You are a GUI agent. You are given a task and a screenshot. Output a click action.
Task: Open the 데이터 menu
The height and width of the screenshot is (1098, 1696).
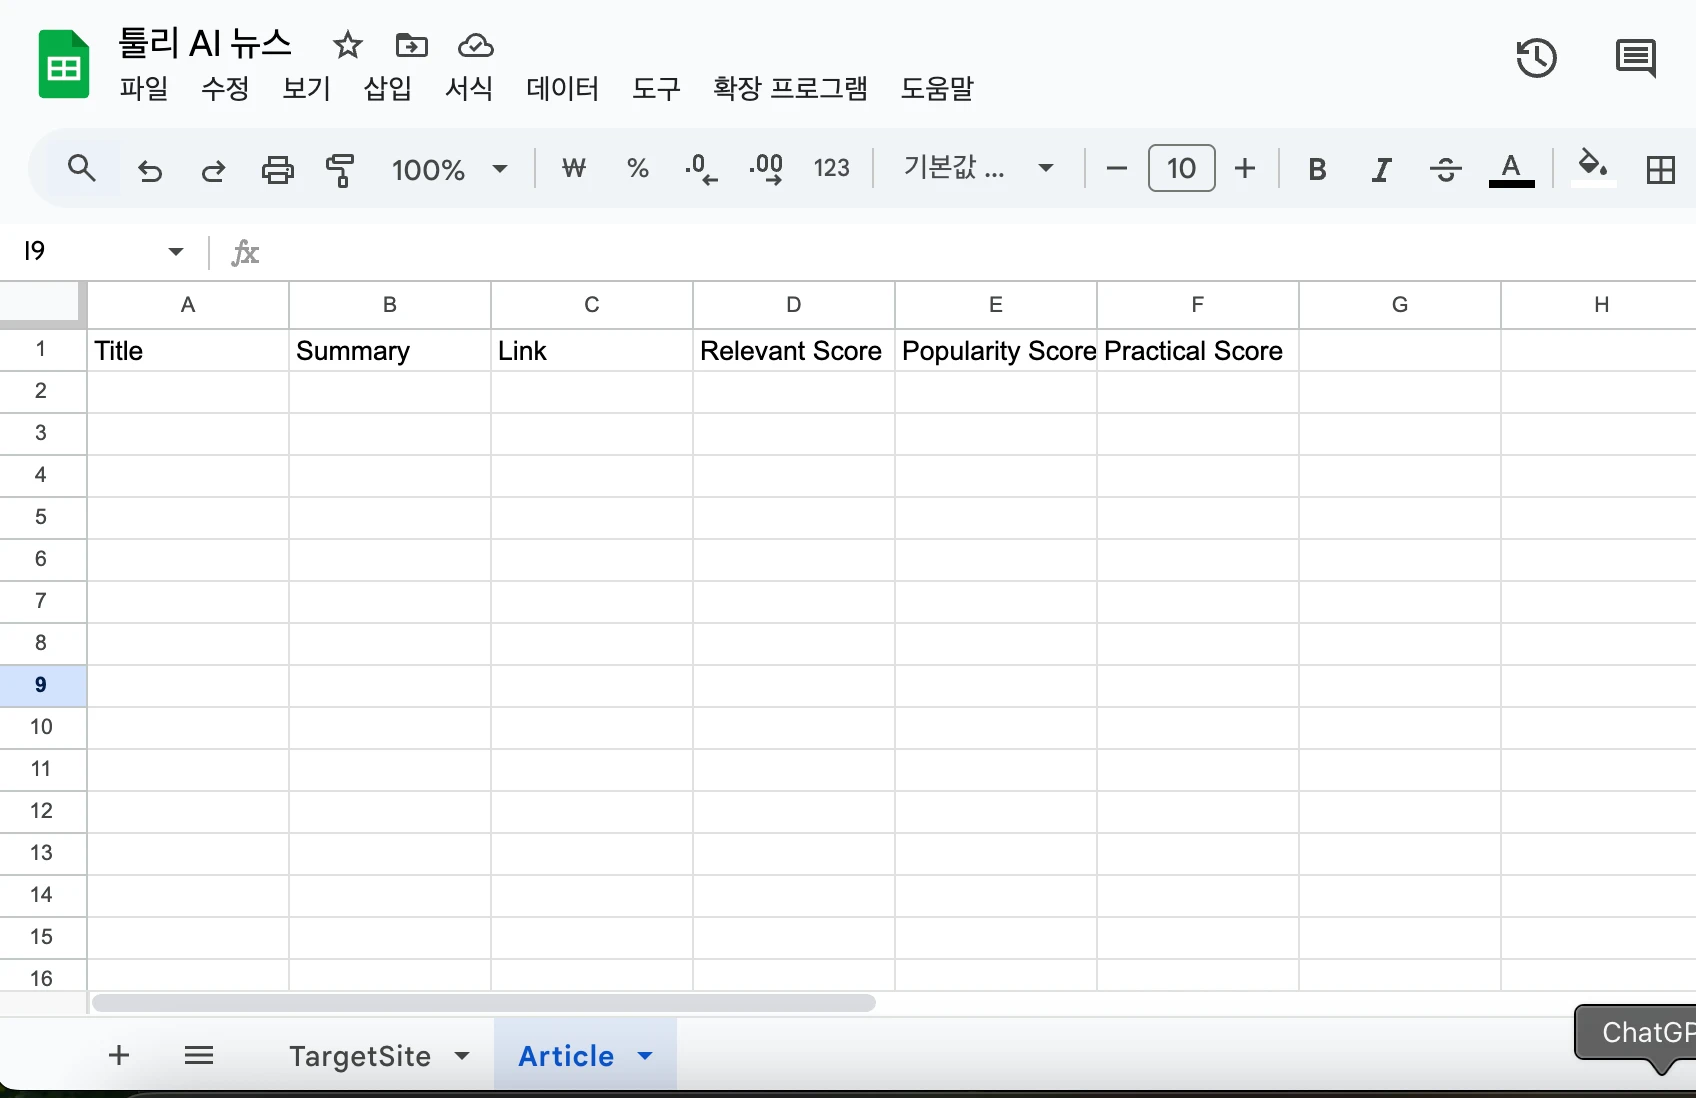[x=562, y=89]
